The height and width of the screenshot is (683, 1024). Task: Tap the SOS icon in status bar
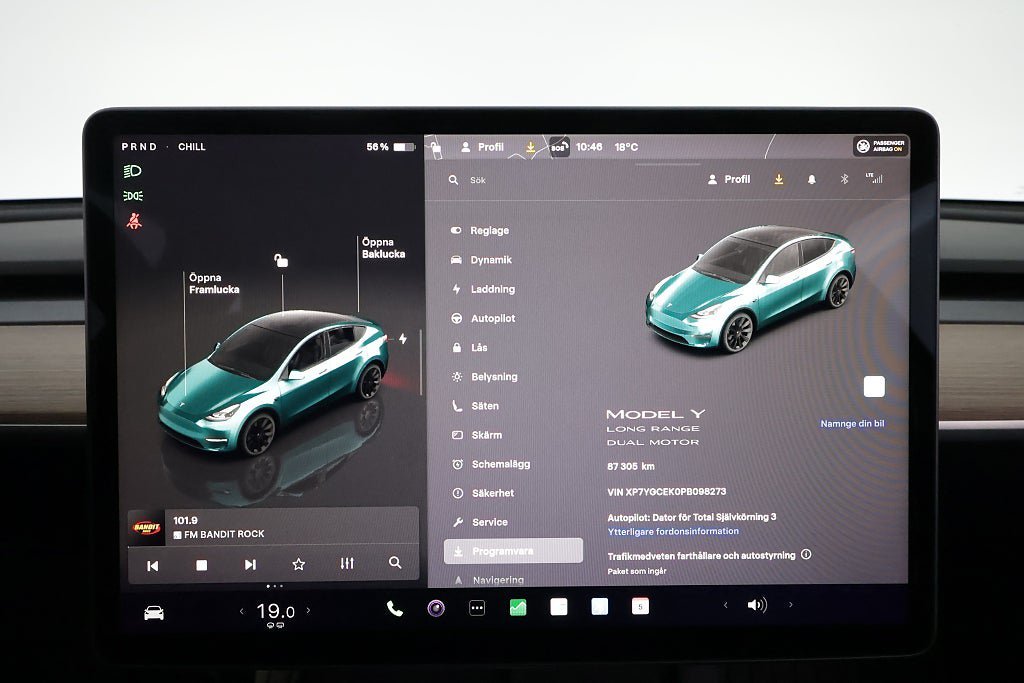[558, 147]
